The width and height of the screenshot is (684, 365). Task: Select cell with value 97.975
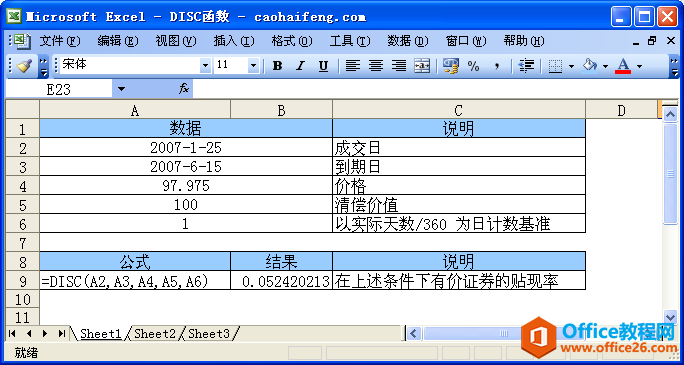186,185
